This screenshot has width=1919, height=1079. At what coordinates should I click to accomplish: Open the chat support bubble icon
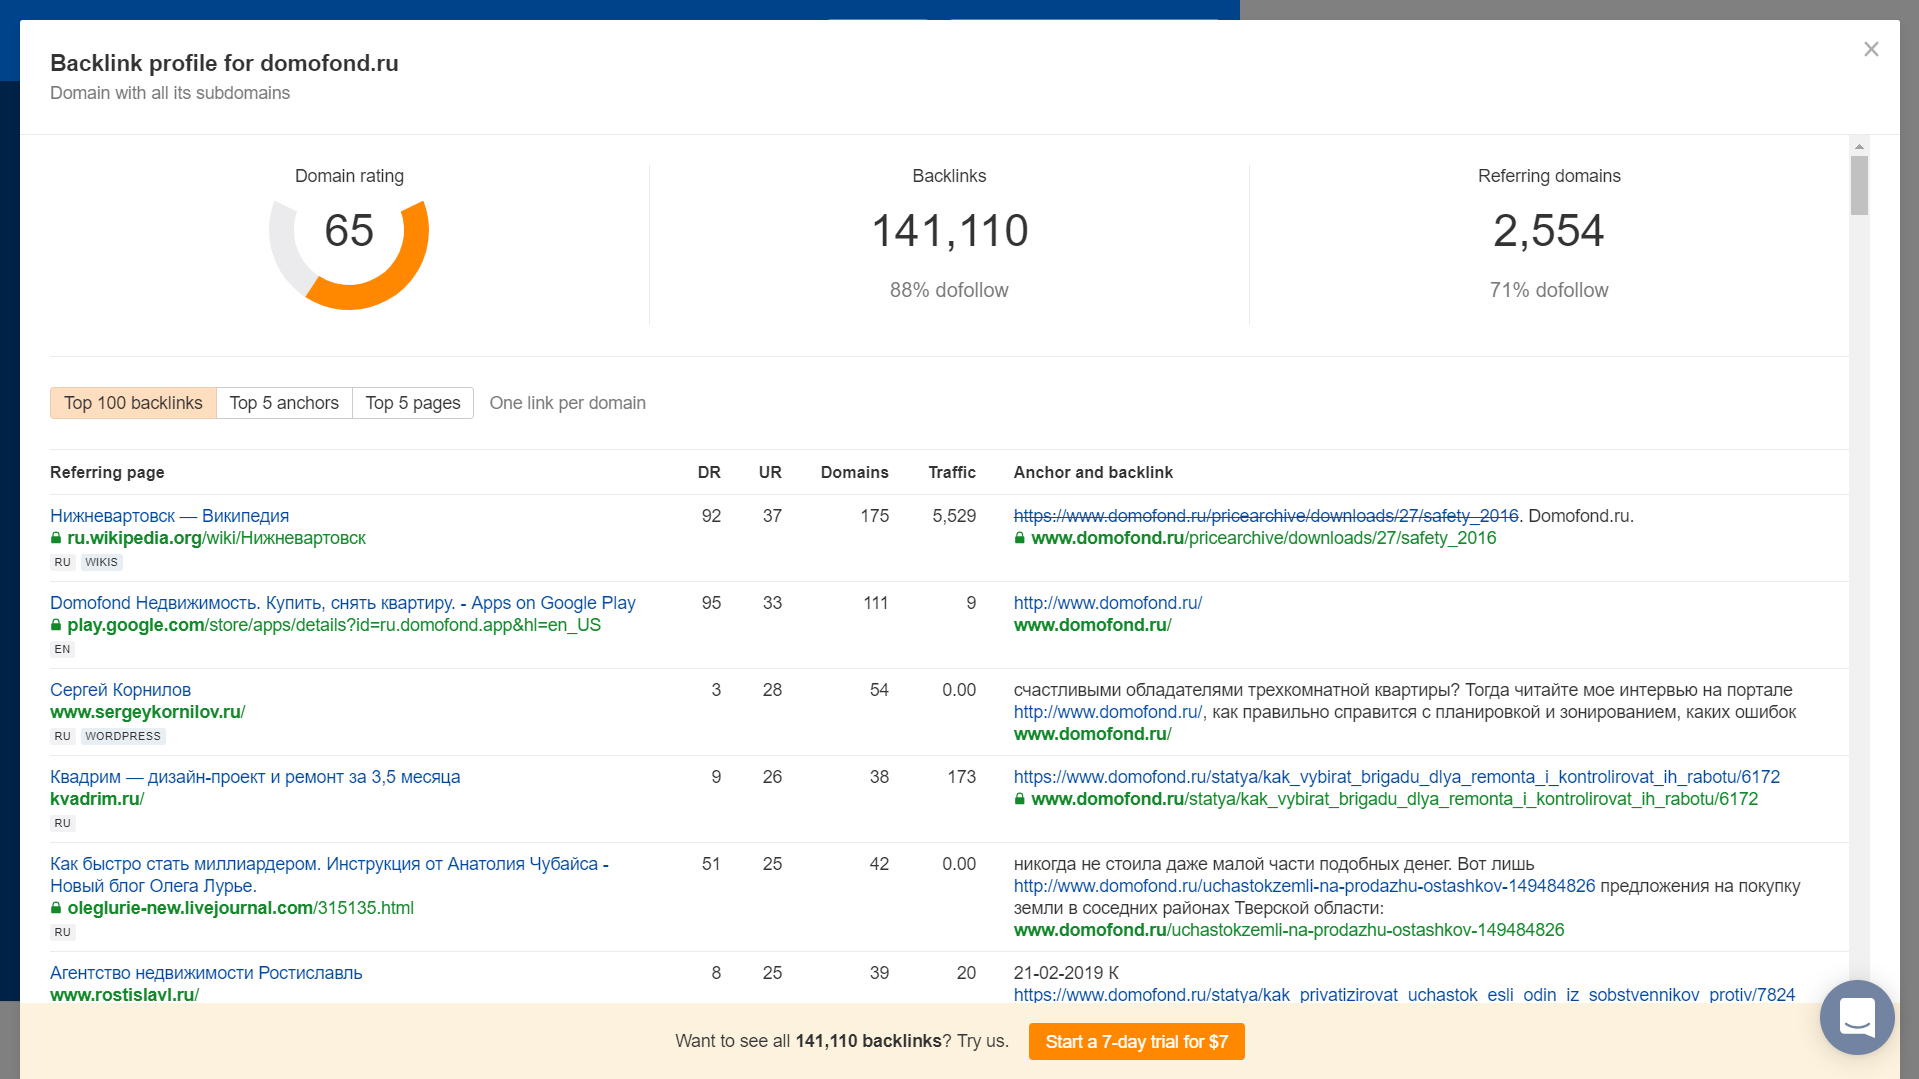(x=1857, y=1017)
